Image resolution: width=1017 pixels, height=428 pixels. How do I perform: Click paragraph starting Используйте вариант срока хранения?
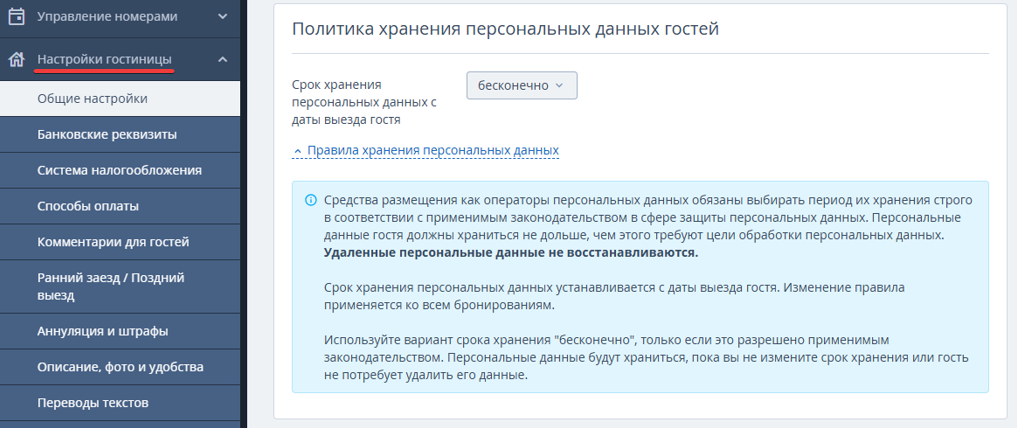coord(646,357)
